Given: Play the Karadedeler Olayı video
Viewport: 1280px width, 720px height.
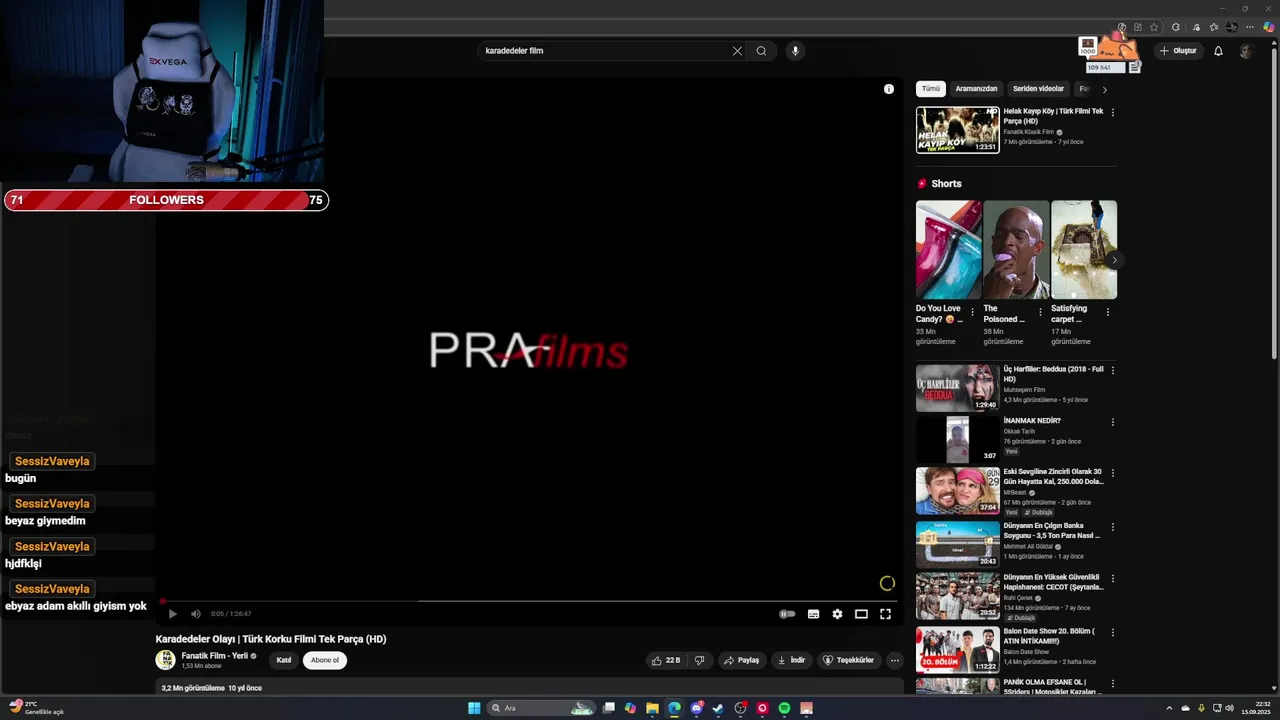Looking at the screenshot, I should [x=172, y=614].
